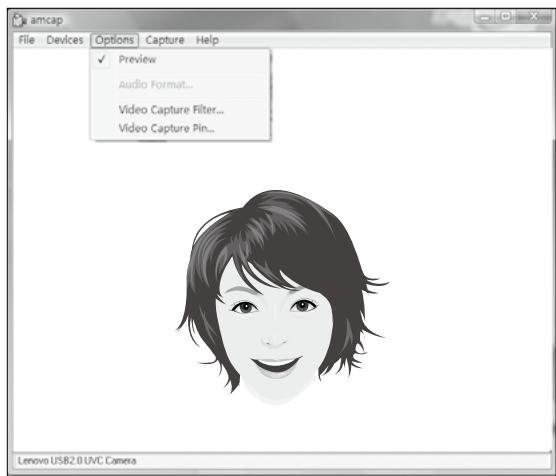Toggle the checked Preview option
The width and height of the screenshot is (556, 476).
pyautogui.click(x=180, y=59)
